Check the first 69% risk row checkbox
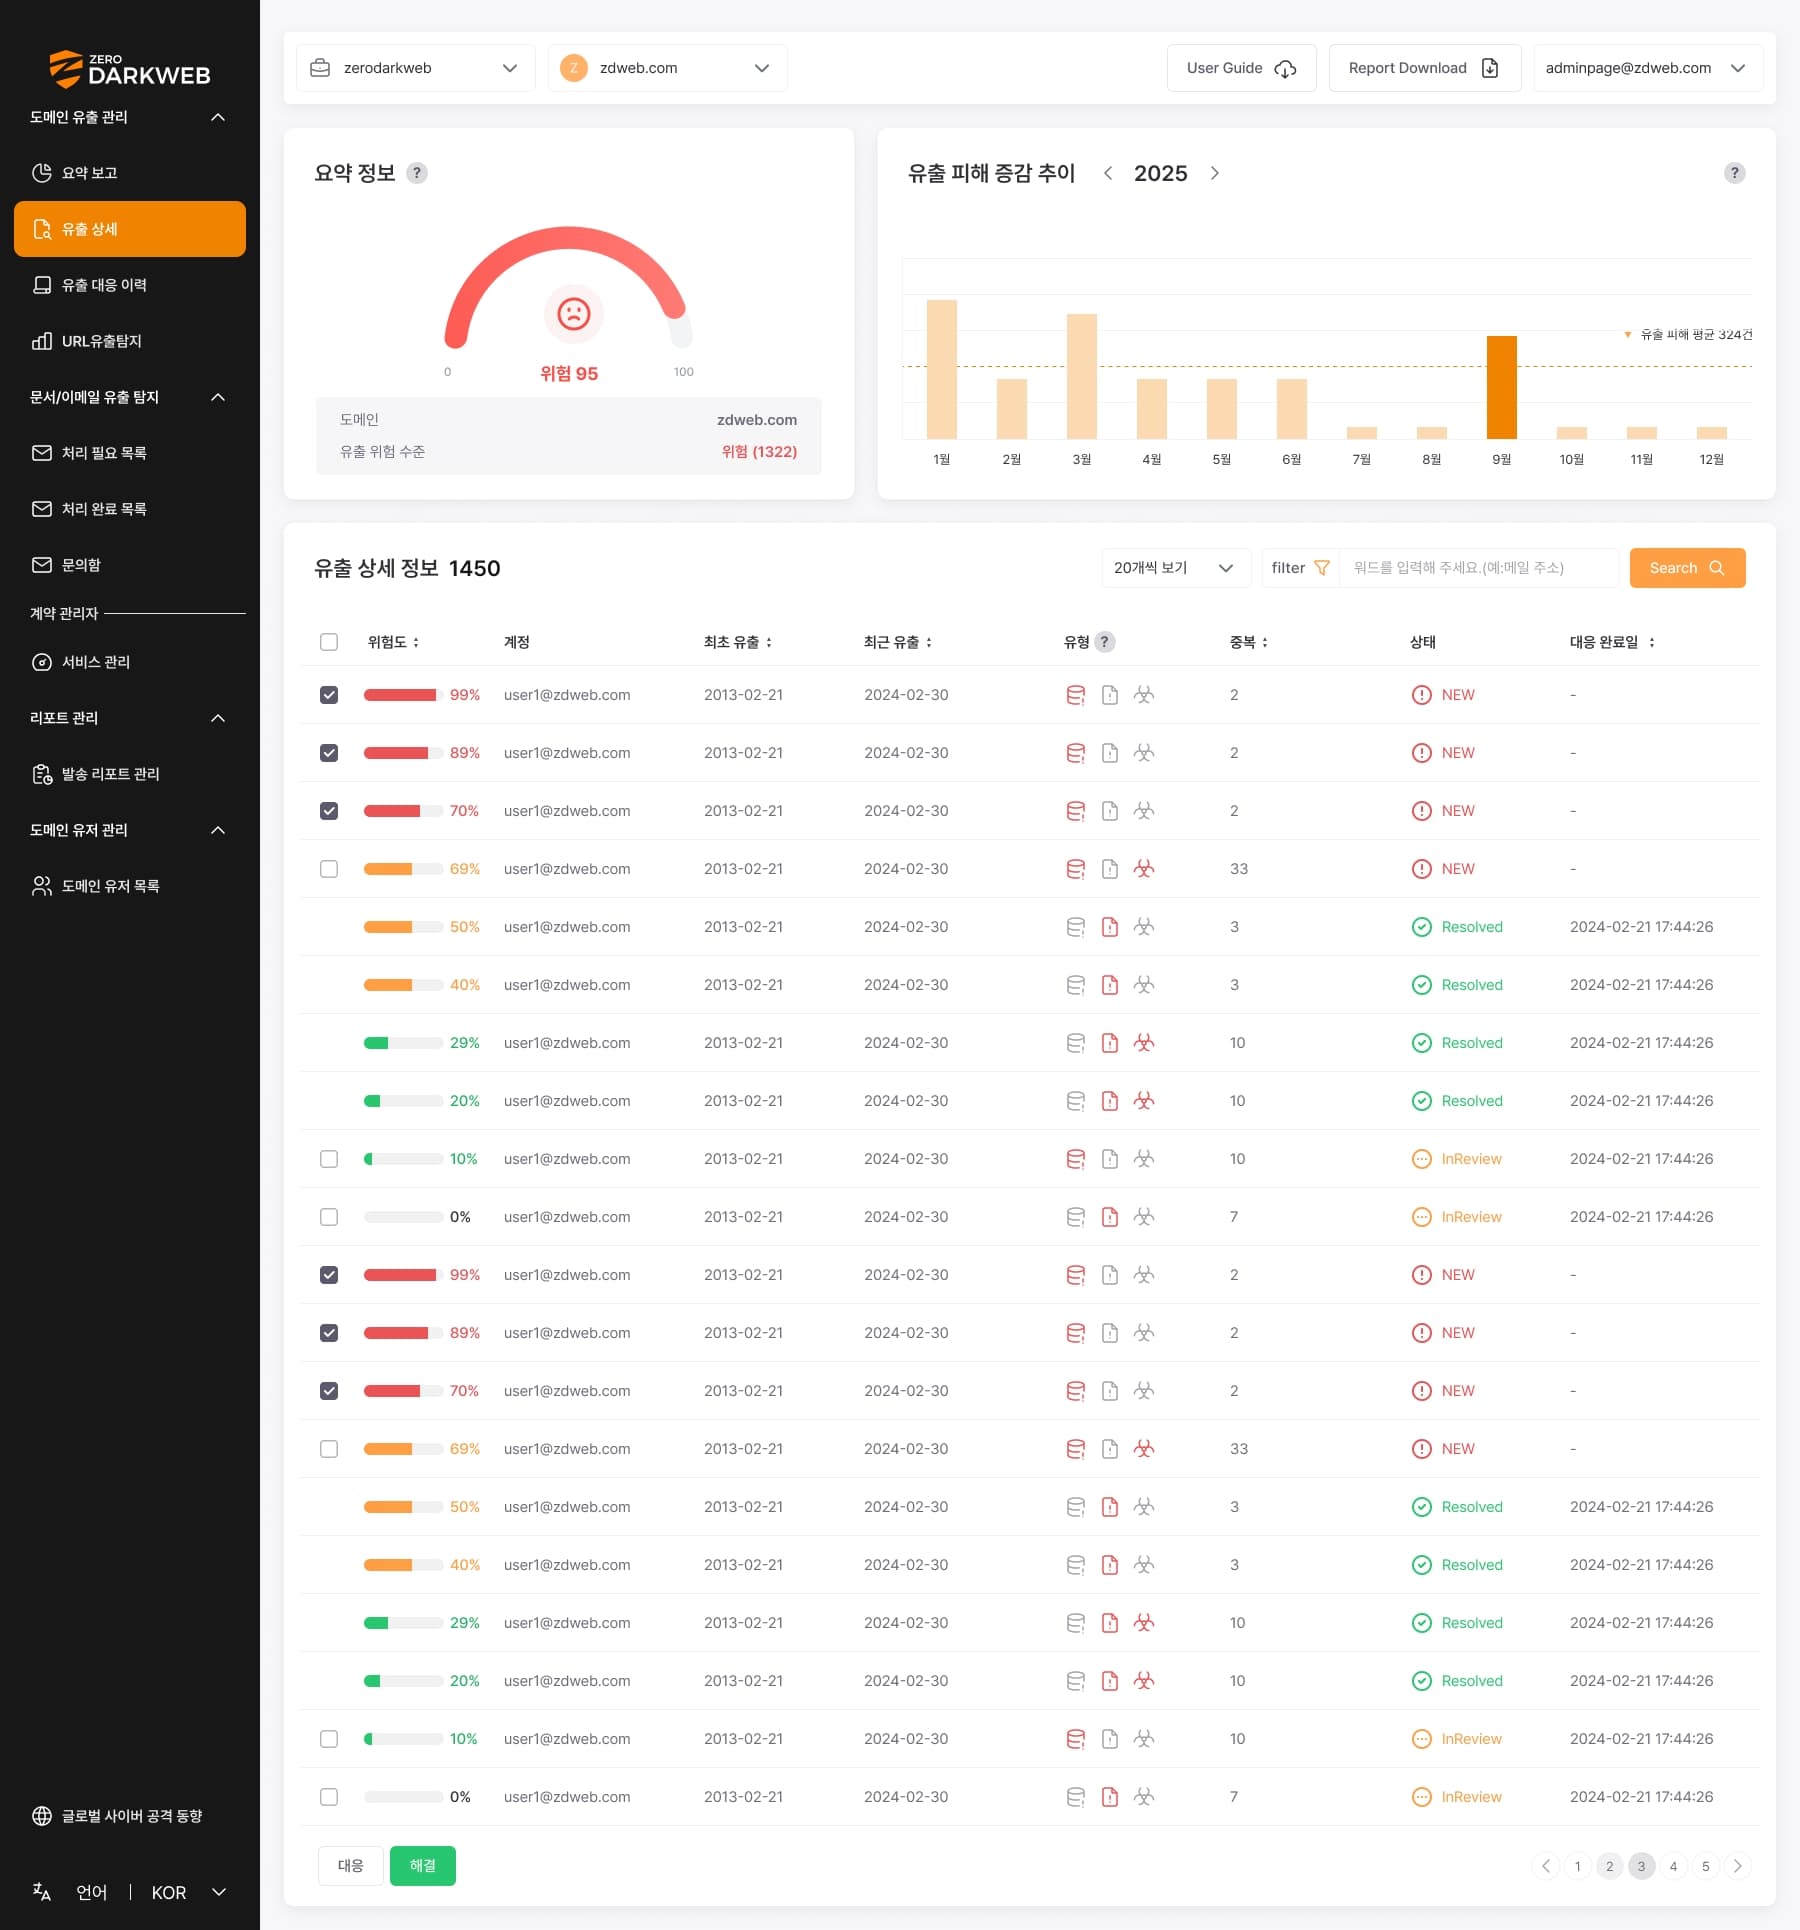Viewport: 1800px width, 1930px height. pyautogui.click(x=329, y=869)
